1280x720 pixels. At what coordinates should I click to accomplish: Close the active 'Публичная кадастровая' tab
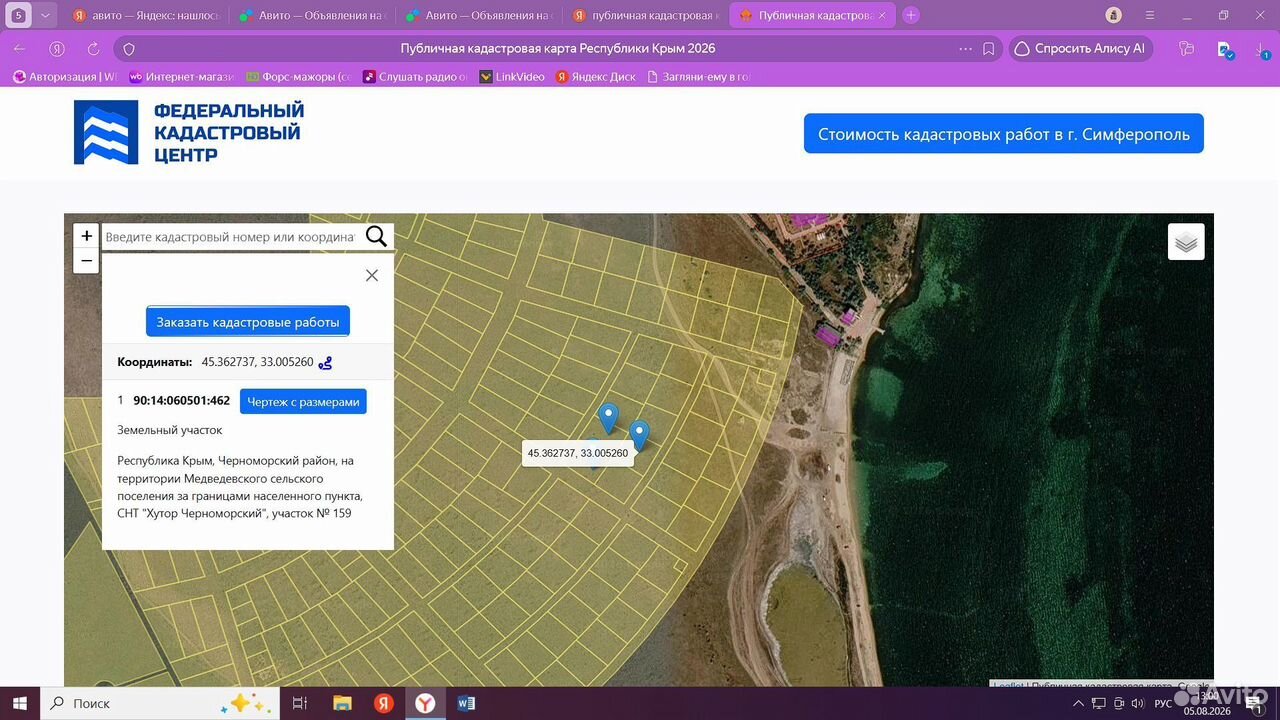881,16
